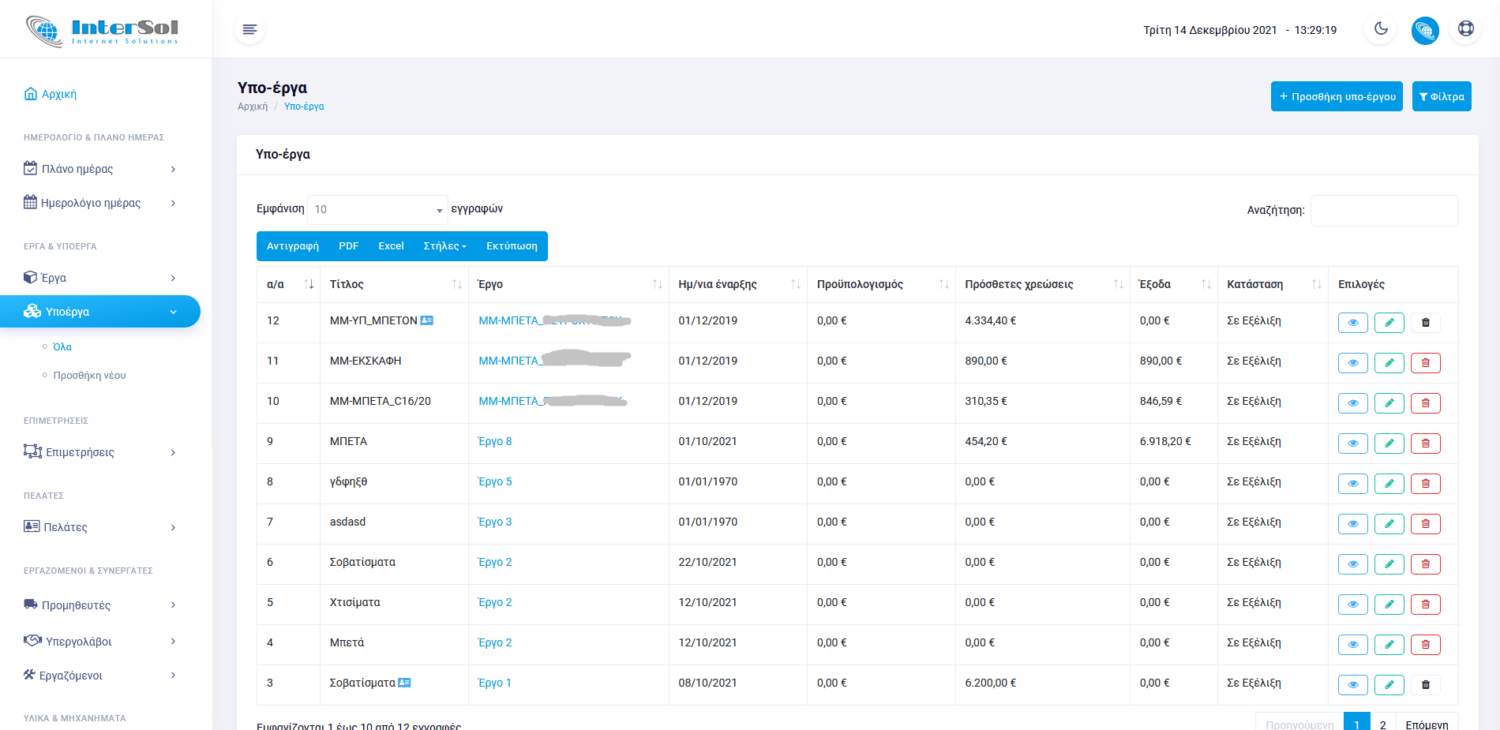
Task: Delete row 12 with black trash icon
Action: tap(1425, 322)
